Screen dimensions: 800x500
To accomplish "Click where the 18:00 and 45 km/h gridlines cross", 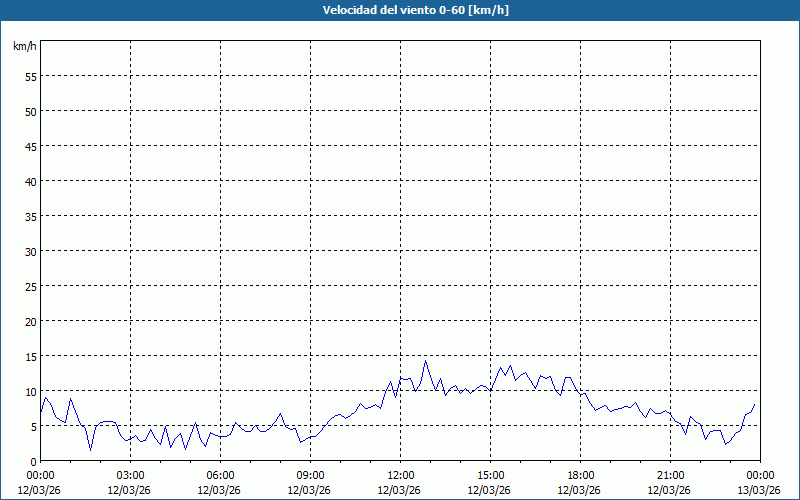I will click(x=580, y=146).
